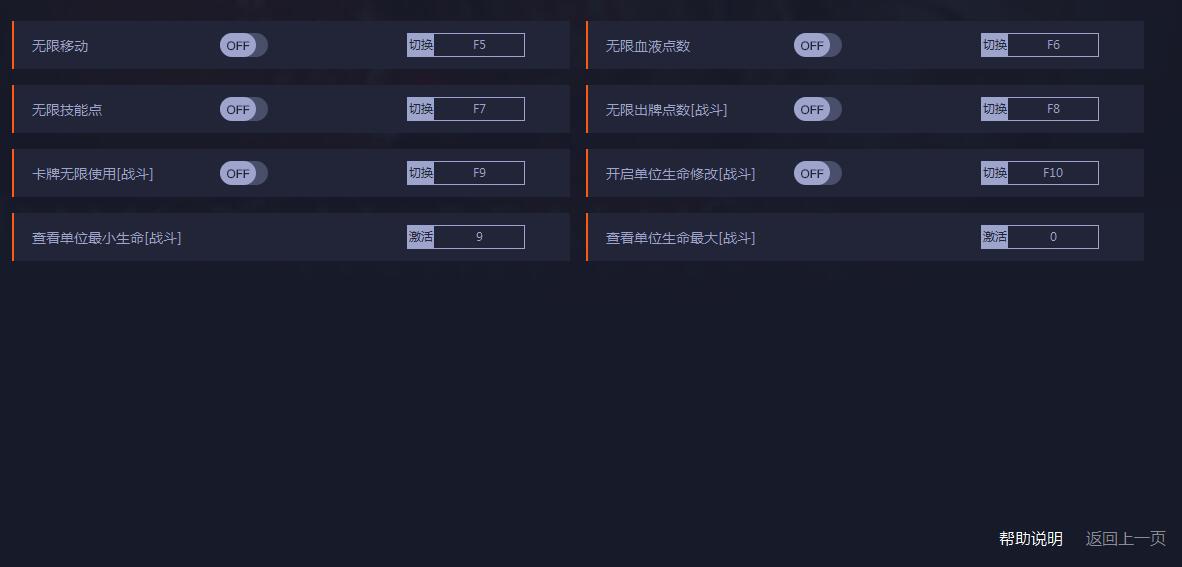Image resolution: width=1182 pixels, height=567 pixels.
Task: Switch on 卡牌无限使用[战斗] toggle
Action: pyautogui.click(x=243, y=173)
